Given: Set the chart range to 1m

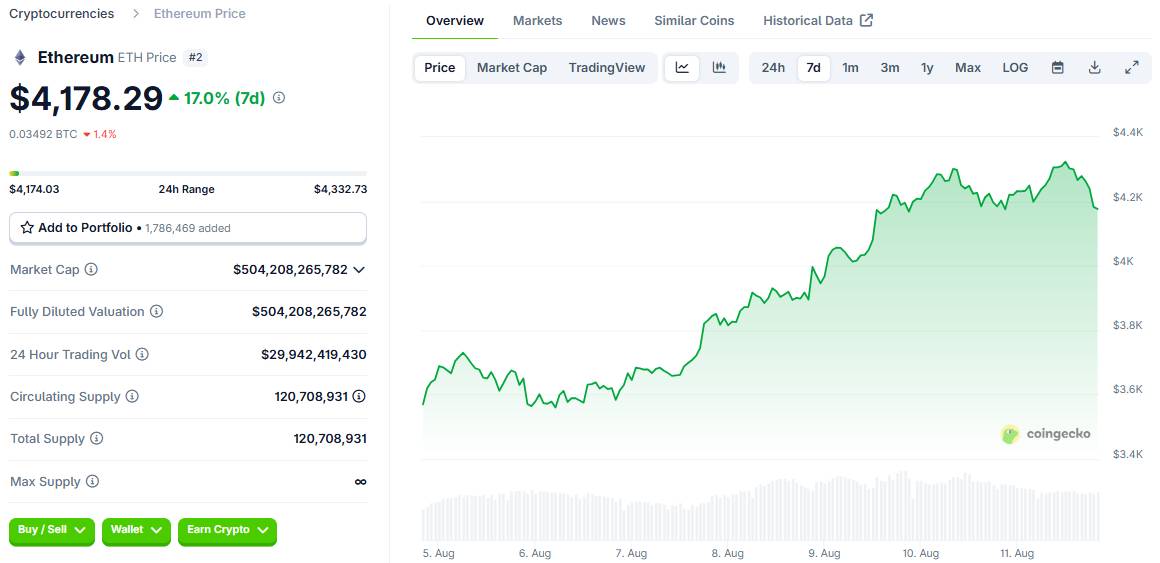Looking at the screenshot, I should coord(851,68).
